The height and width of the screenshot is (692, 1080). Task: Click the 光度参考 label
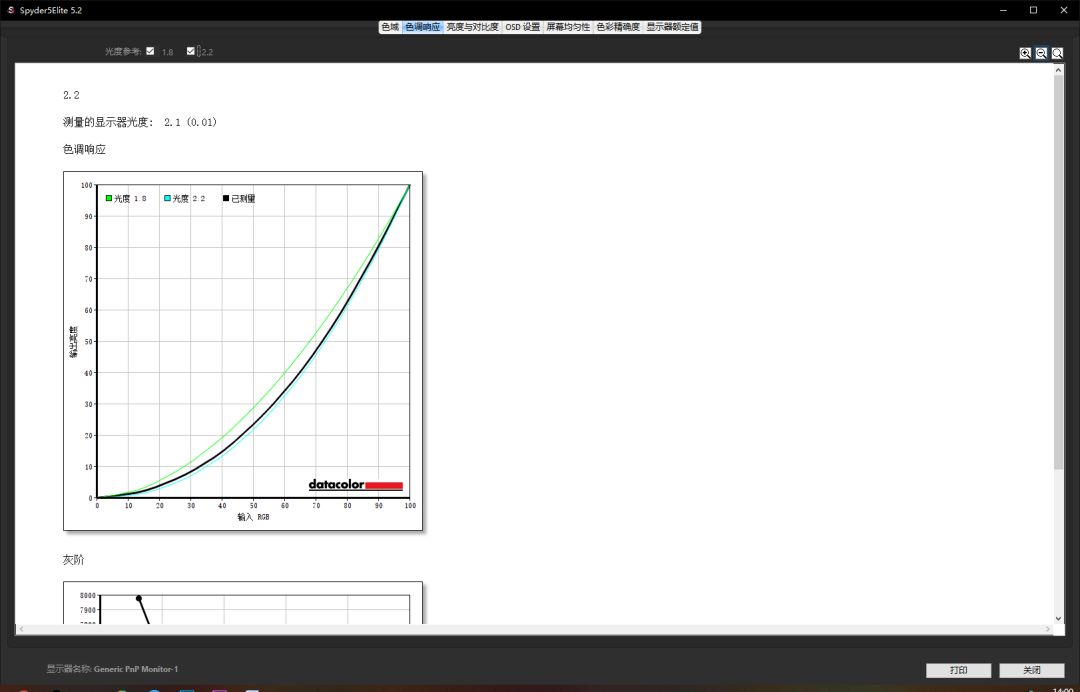[x=123, y=52]
